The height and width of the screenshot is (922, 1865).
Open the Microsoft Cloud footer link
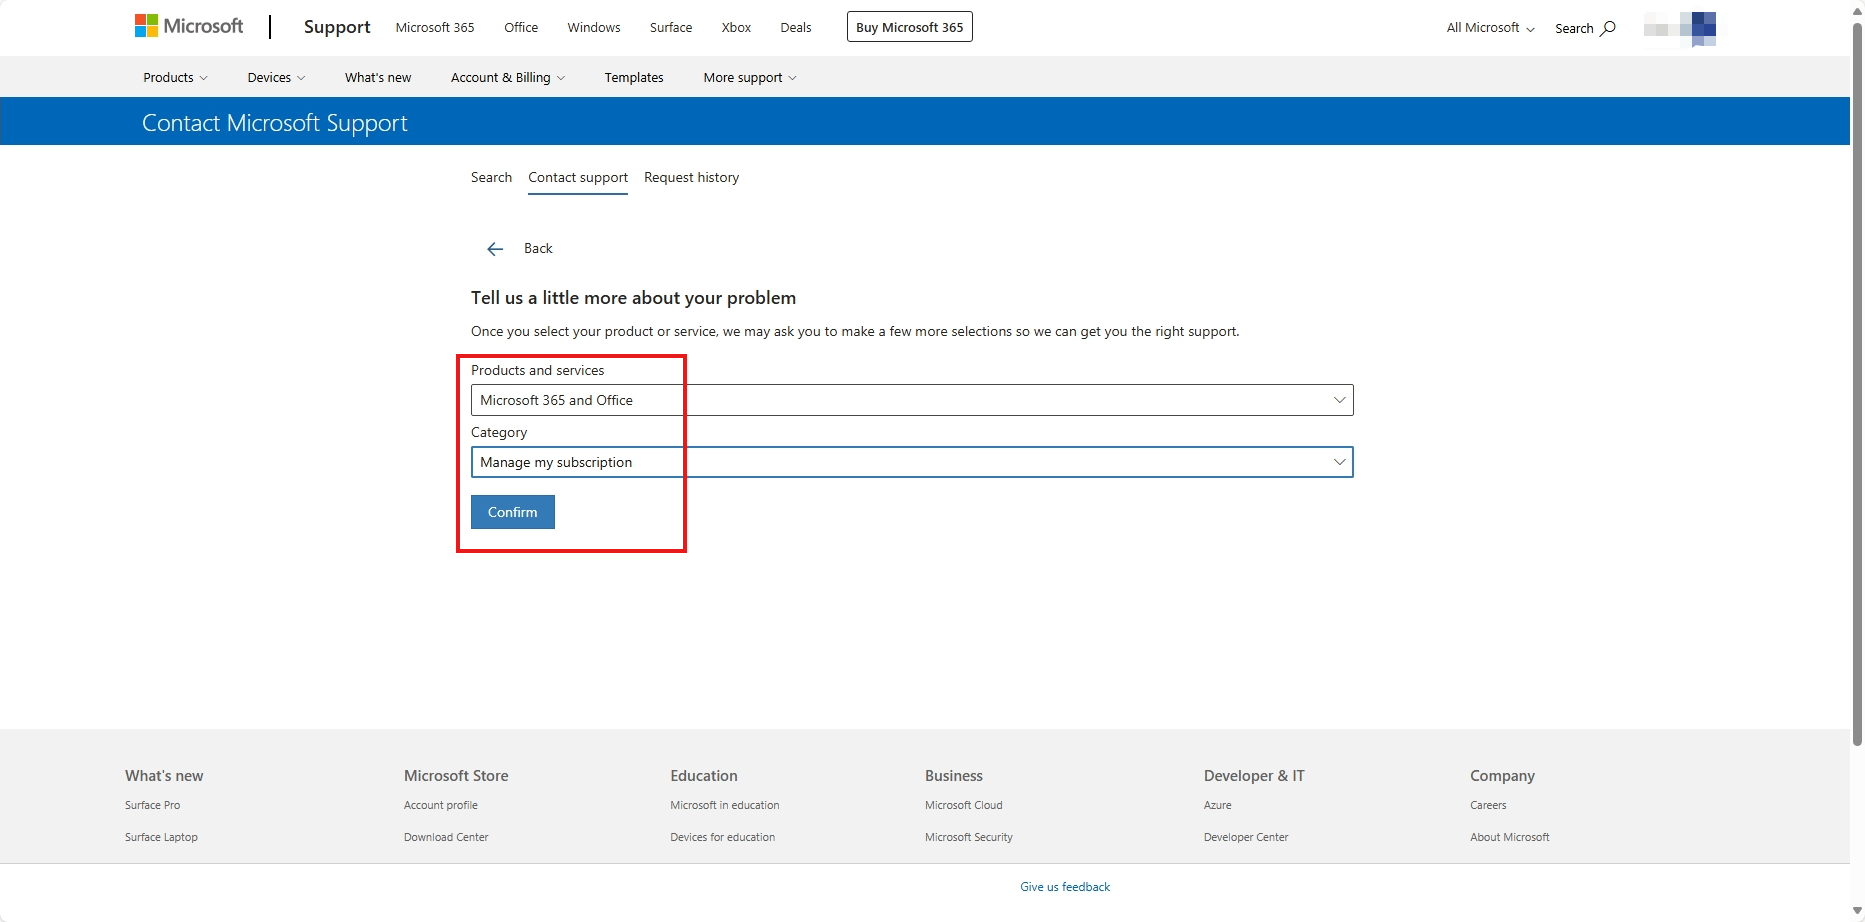964,805
